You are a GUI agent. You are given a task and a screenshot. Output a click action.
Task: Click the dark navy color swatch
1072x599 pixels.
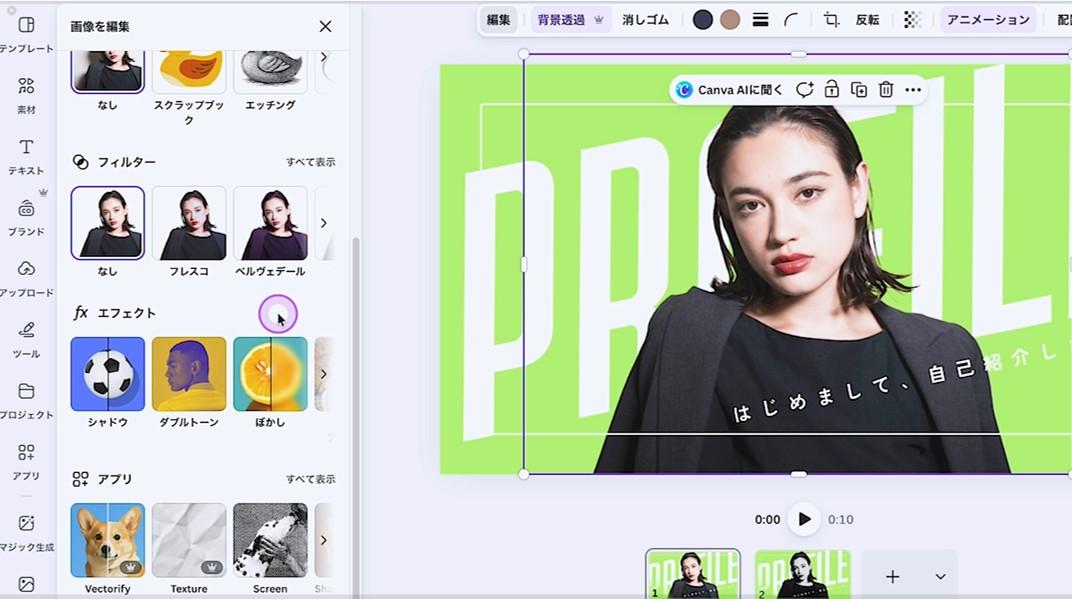pyautogui.click(x=703, y=20)
